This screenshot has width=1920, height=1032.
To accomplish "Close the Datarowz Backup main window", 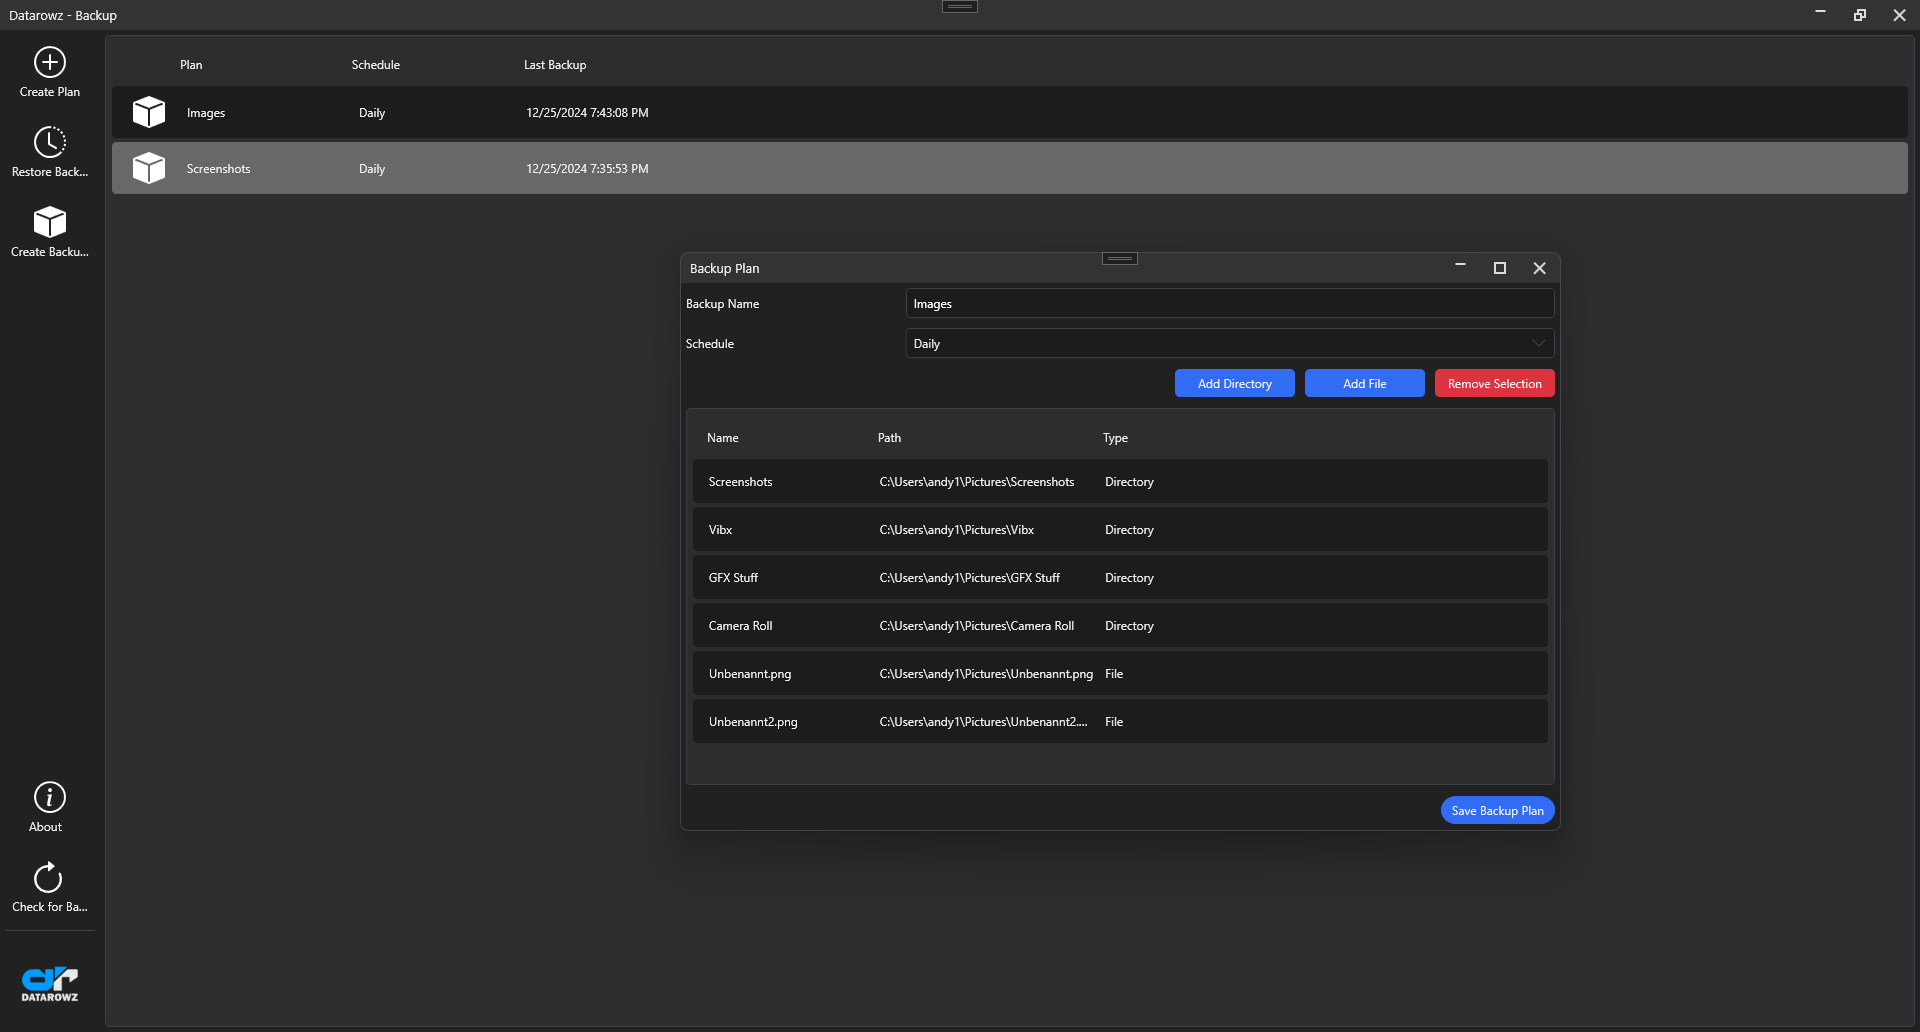I will coord(1899,15).
